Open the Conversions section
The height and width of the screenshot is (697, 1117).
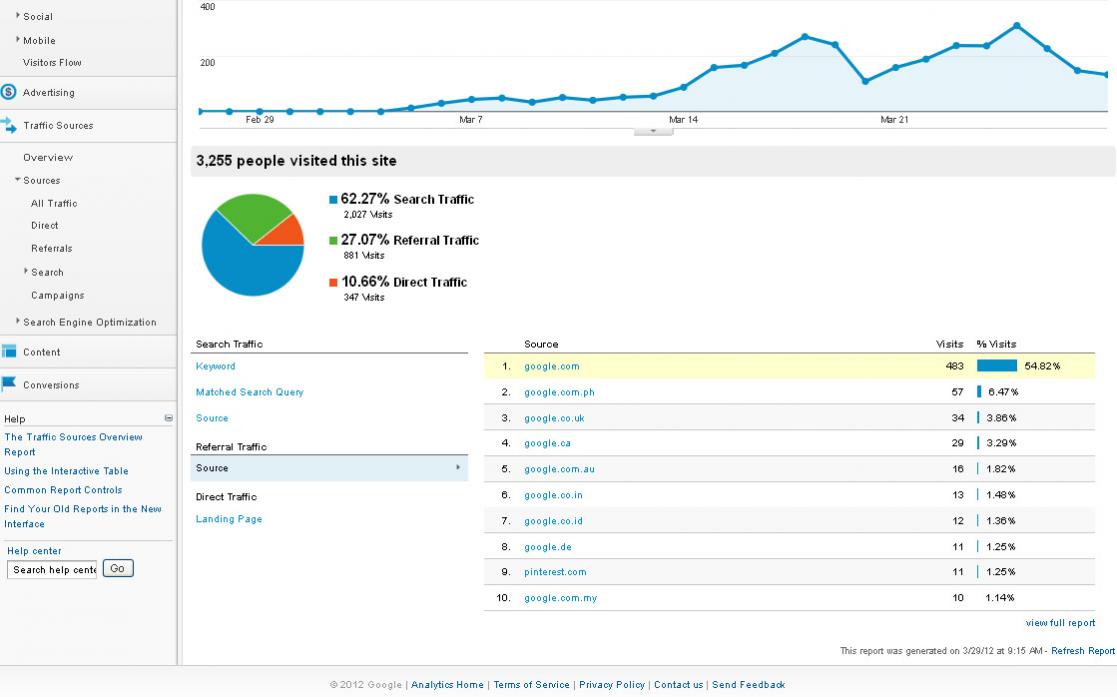(51, 385)
